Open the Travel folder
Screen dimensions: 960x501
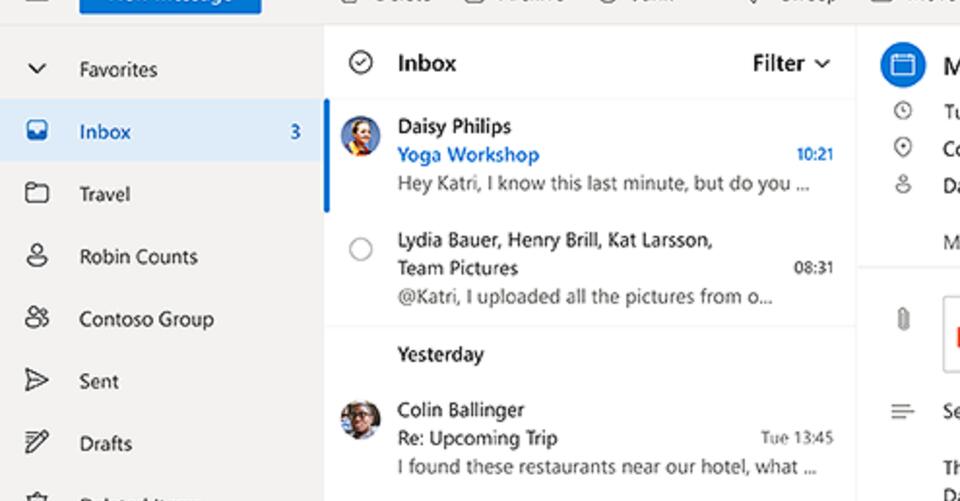pos(104,194)
